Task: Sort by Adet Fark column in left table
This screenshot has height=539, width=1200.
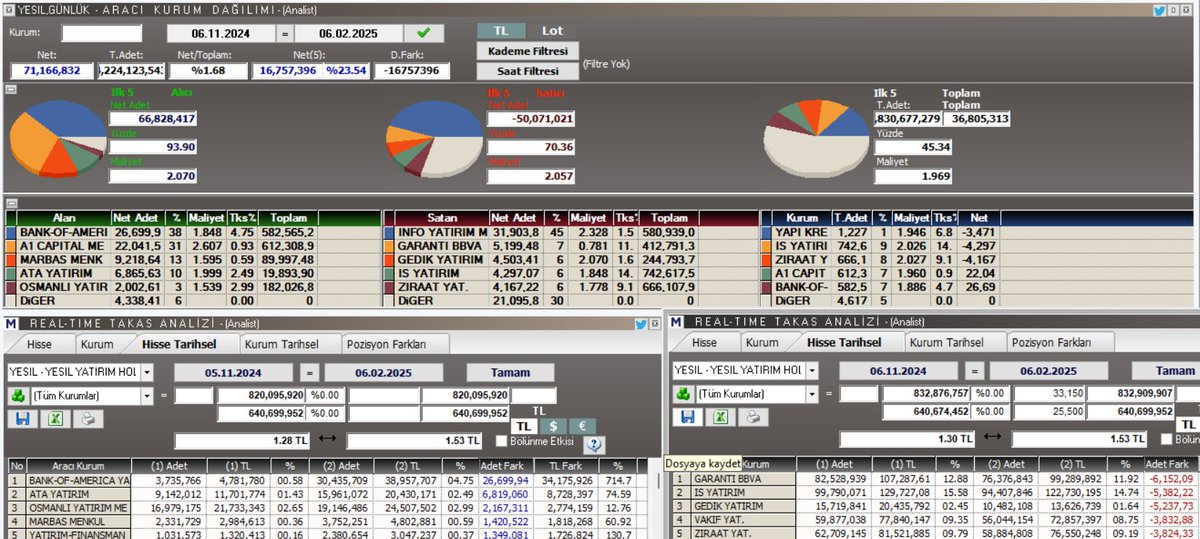Action: 503,465
